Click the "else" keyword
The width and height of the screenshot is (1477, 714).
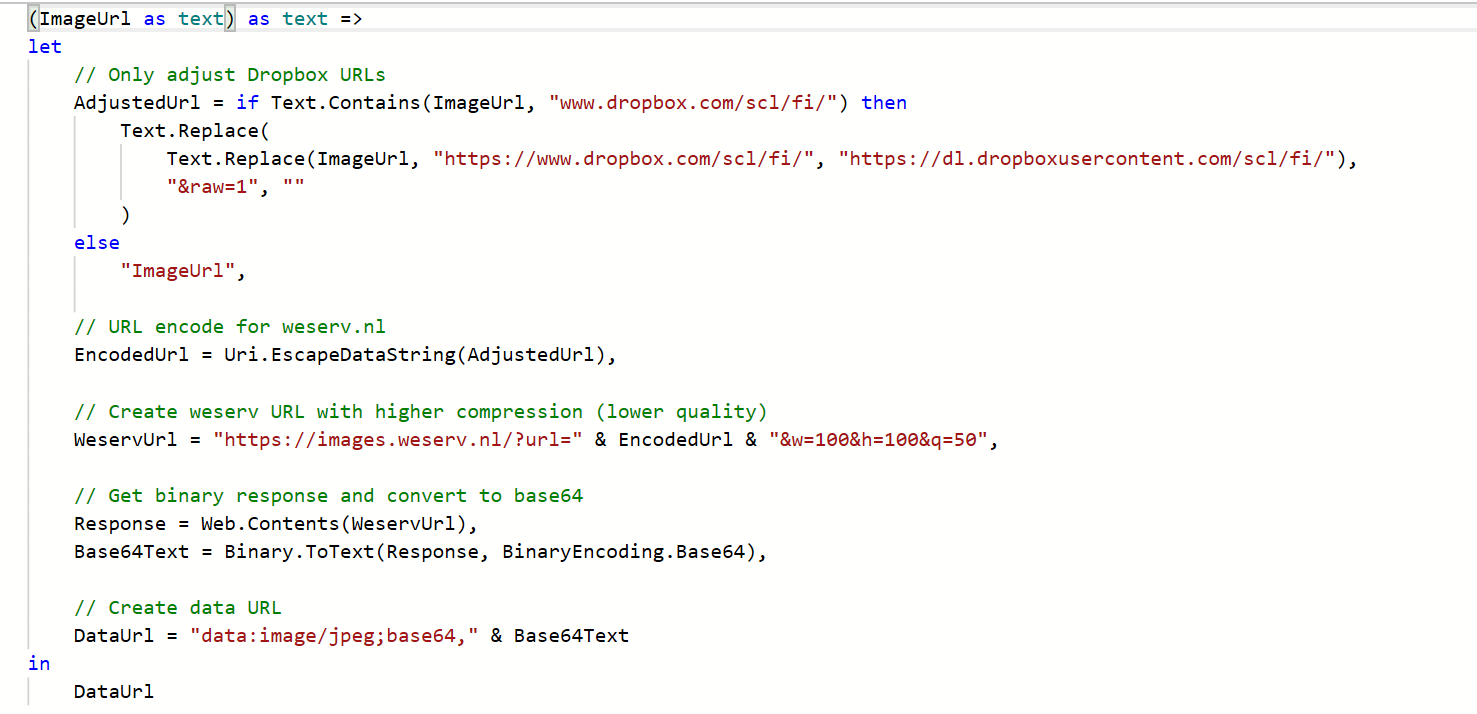tap(96, 243)
